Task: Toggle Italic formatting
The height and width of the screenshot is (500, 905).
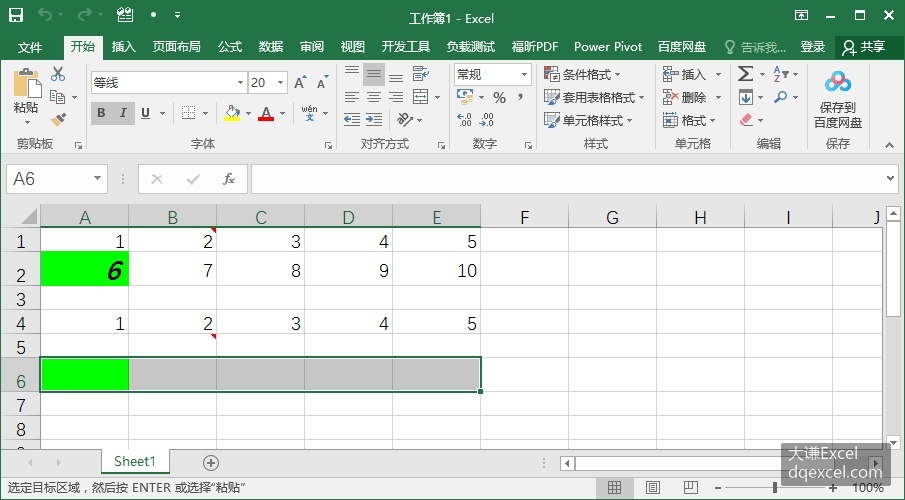Action: [x=123, y=113]
